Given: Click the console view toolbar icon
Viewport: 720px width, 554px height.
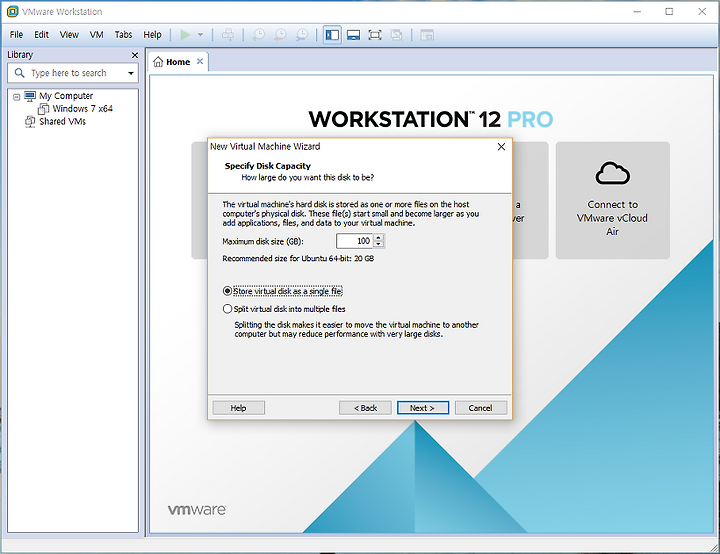Looking at the screenshot, I should [x=427, y=35].
